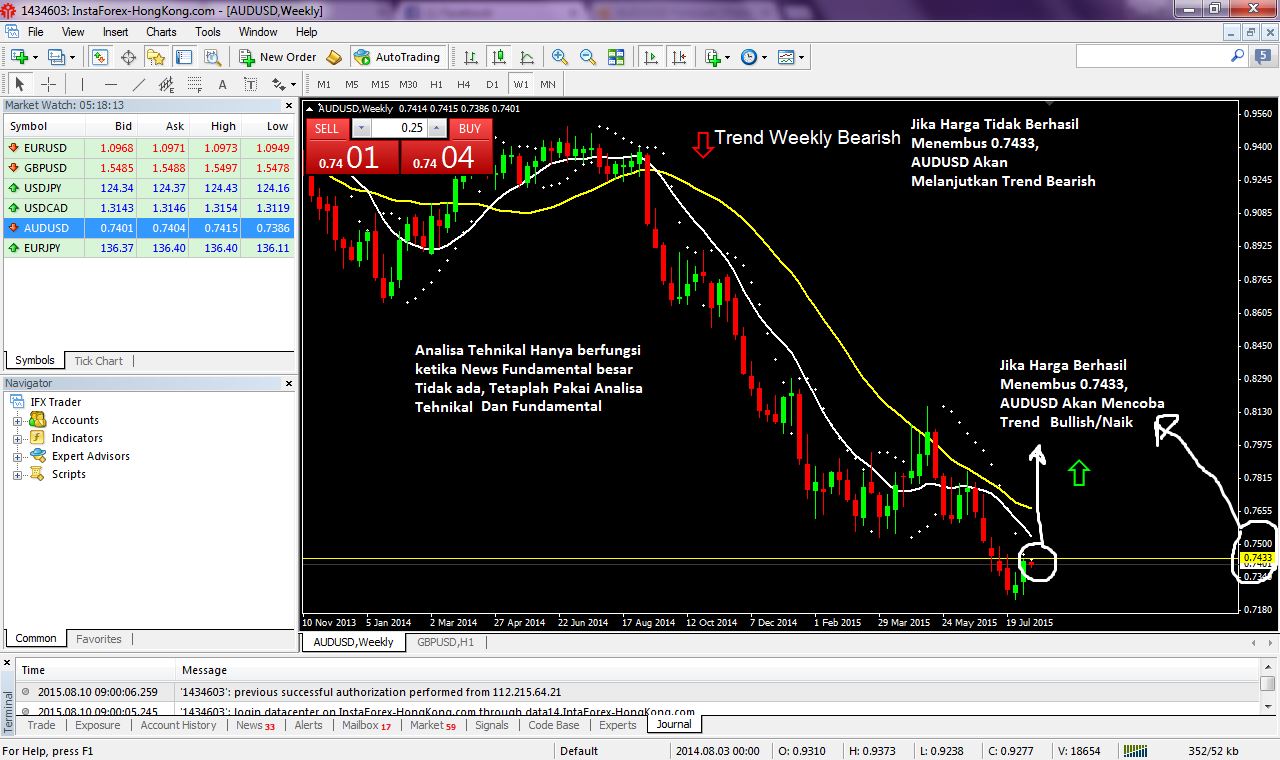The image size is (1280, 760).
Task: Select the USDJPY row in Market Watch
Action: [44, 188]
